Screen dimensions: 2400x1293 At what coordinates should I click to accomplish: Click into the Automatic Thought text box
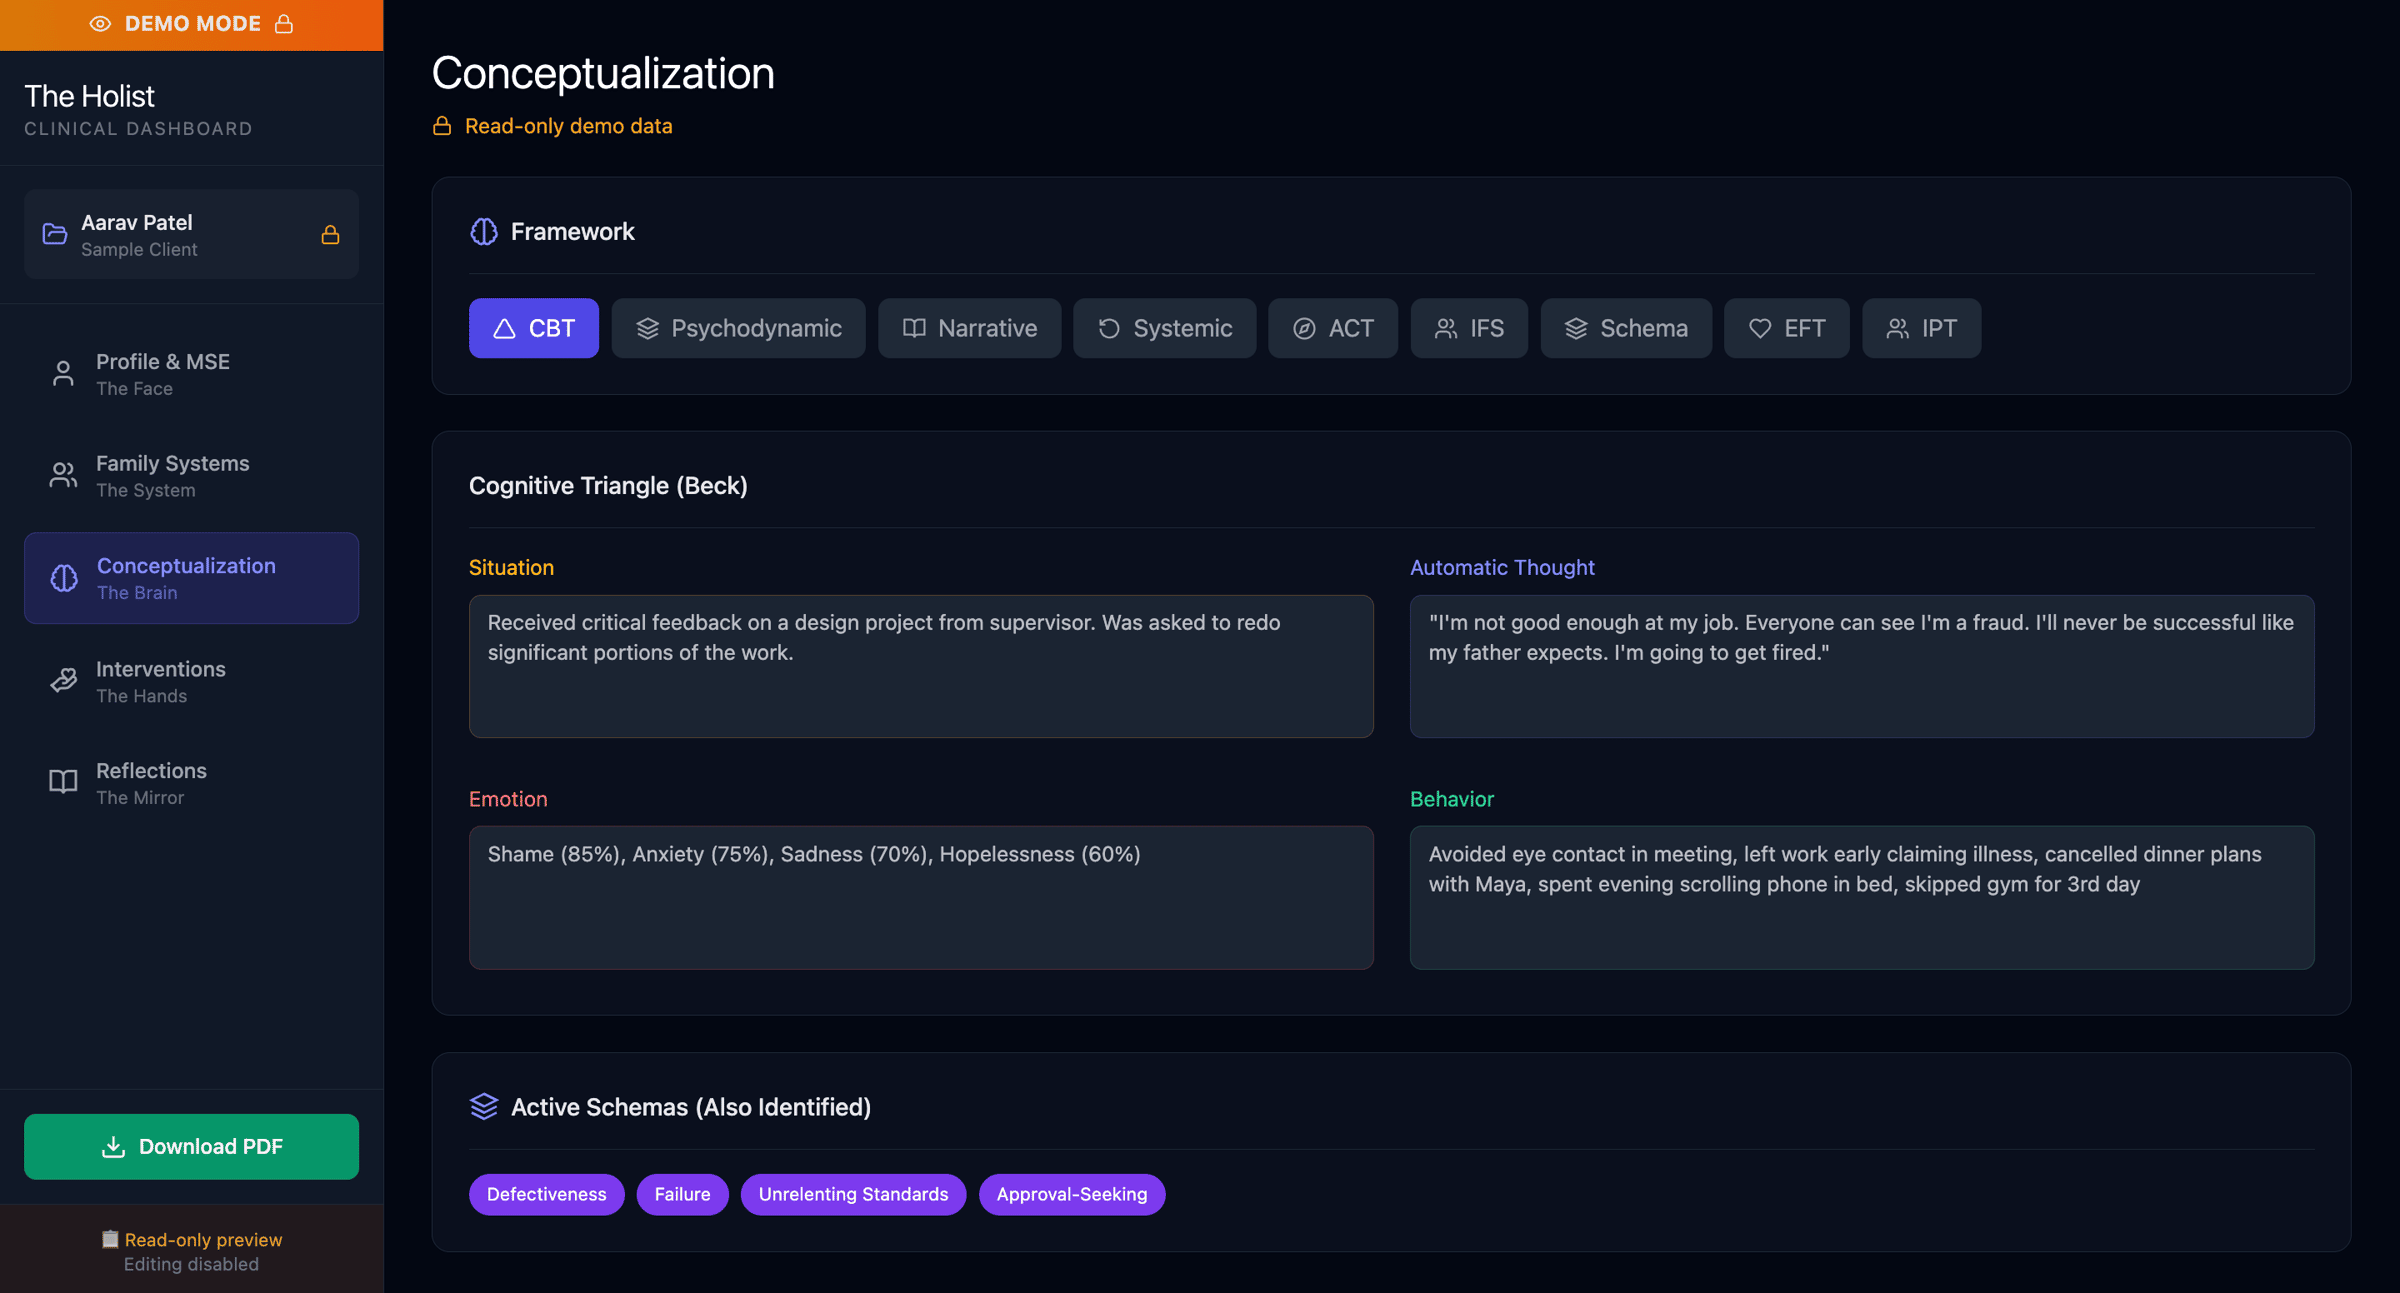(1861, 667)
